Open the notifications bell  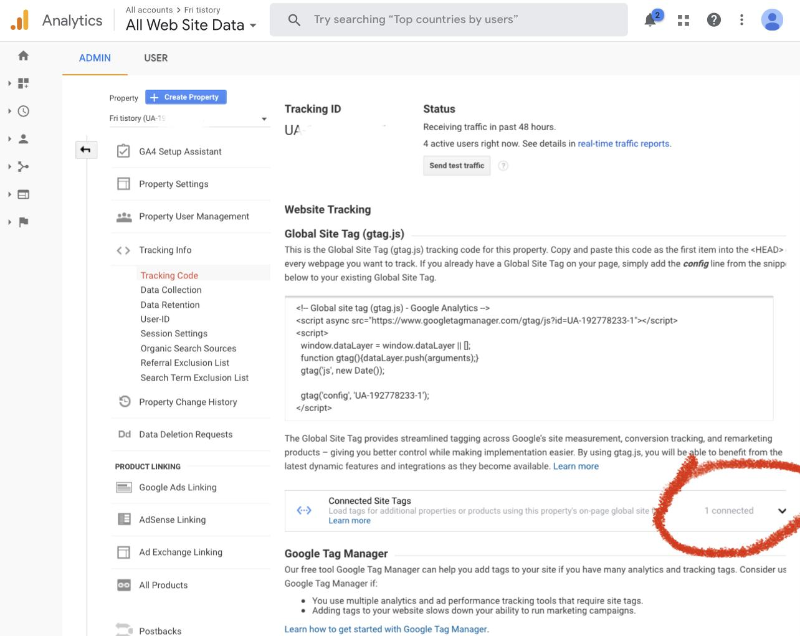pyautogui.click(x=651, y=20)
